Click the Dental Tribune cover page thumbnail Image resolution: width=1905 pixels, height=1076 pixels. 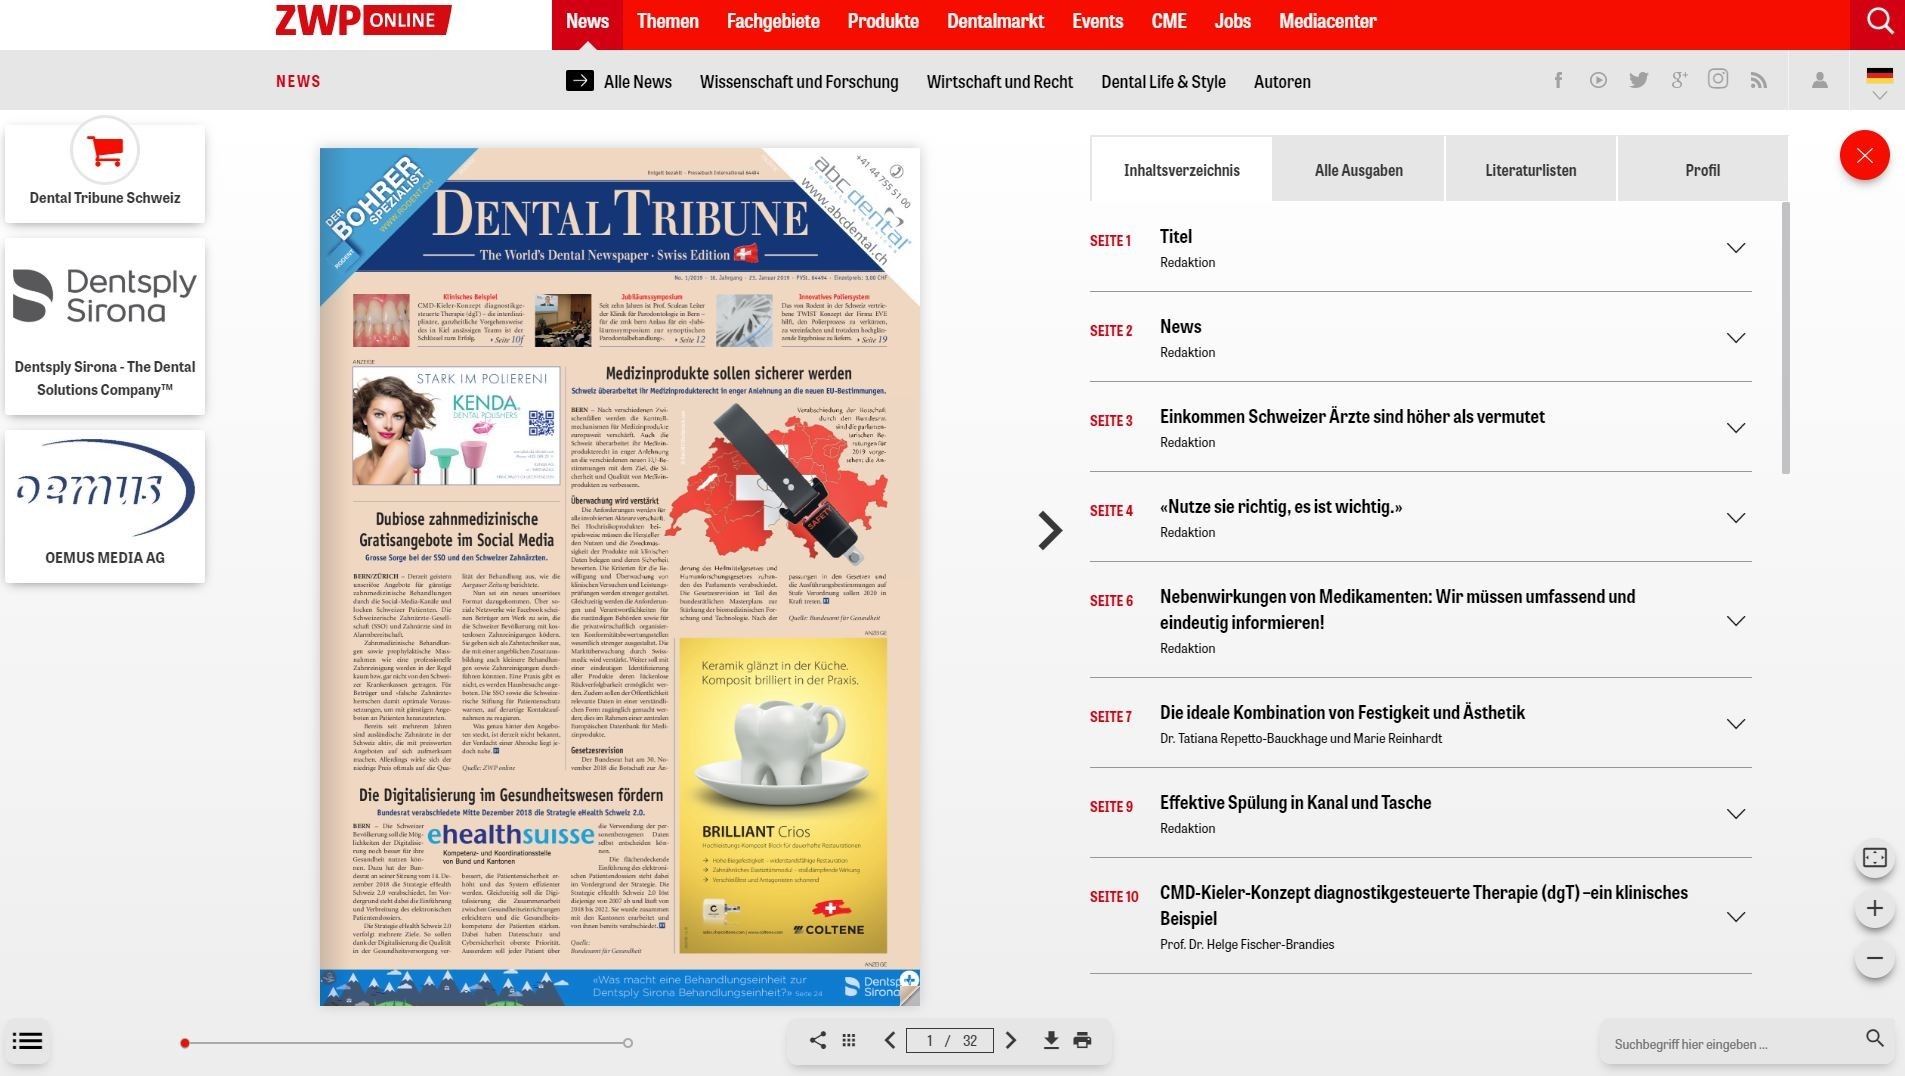620,577
